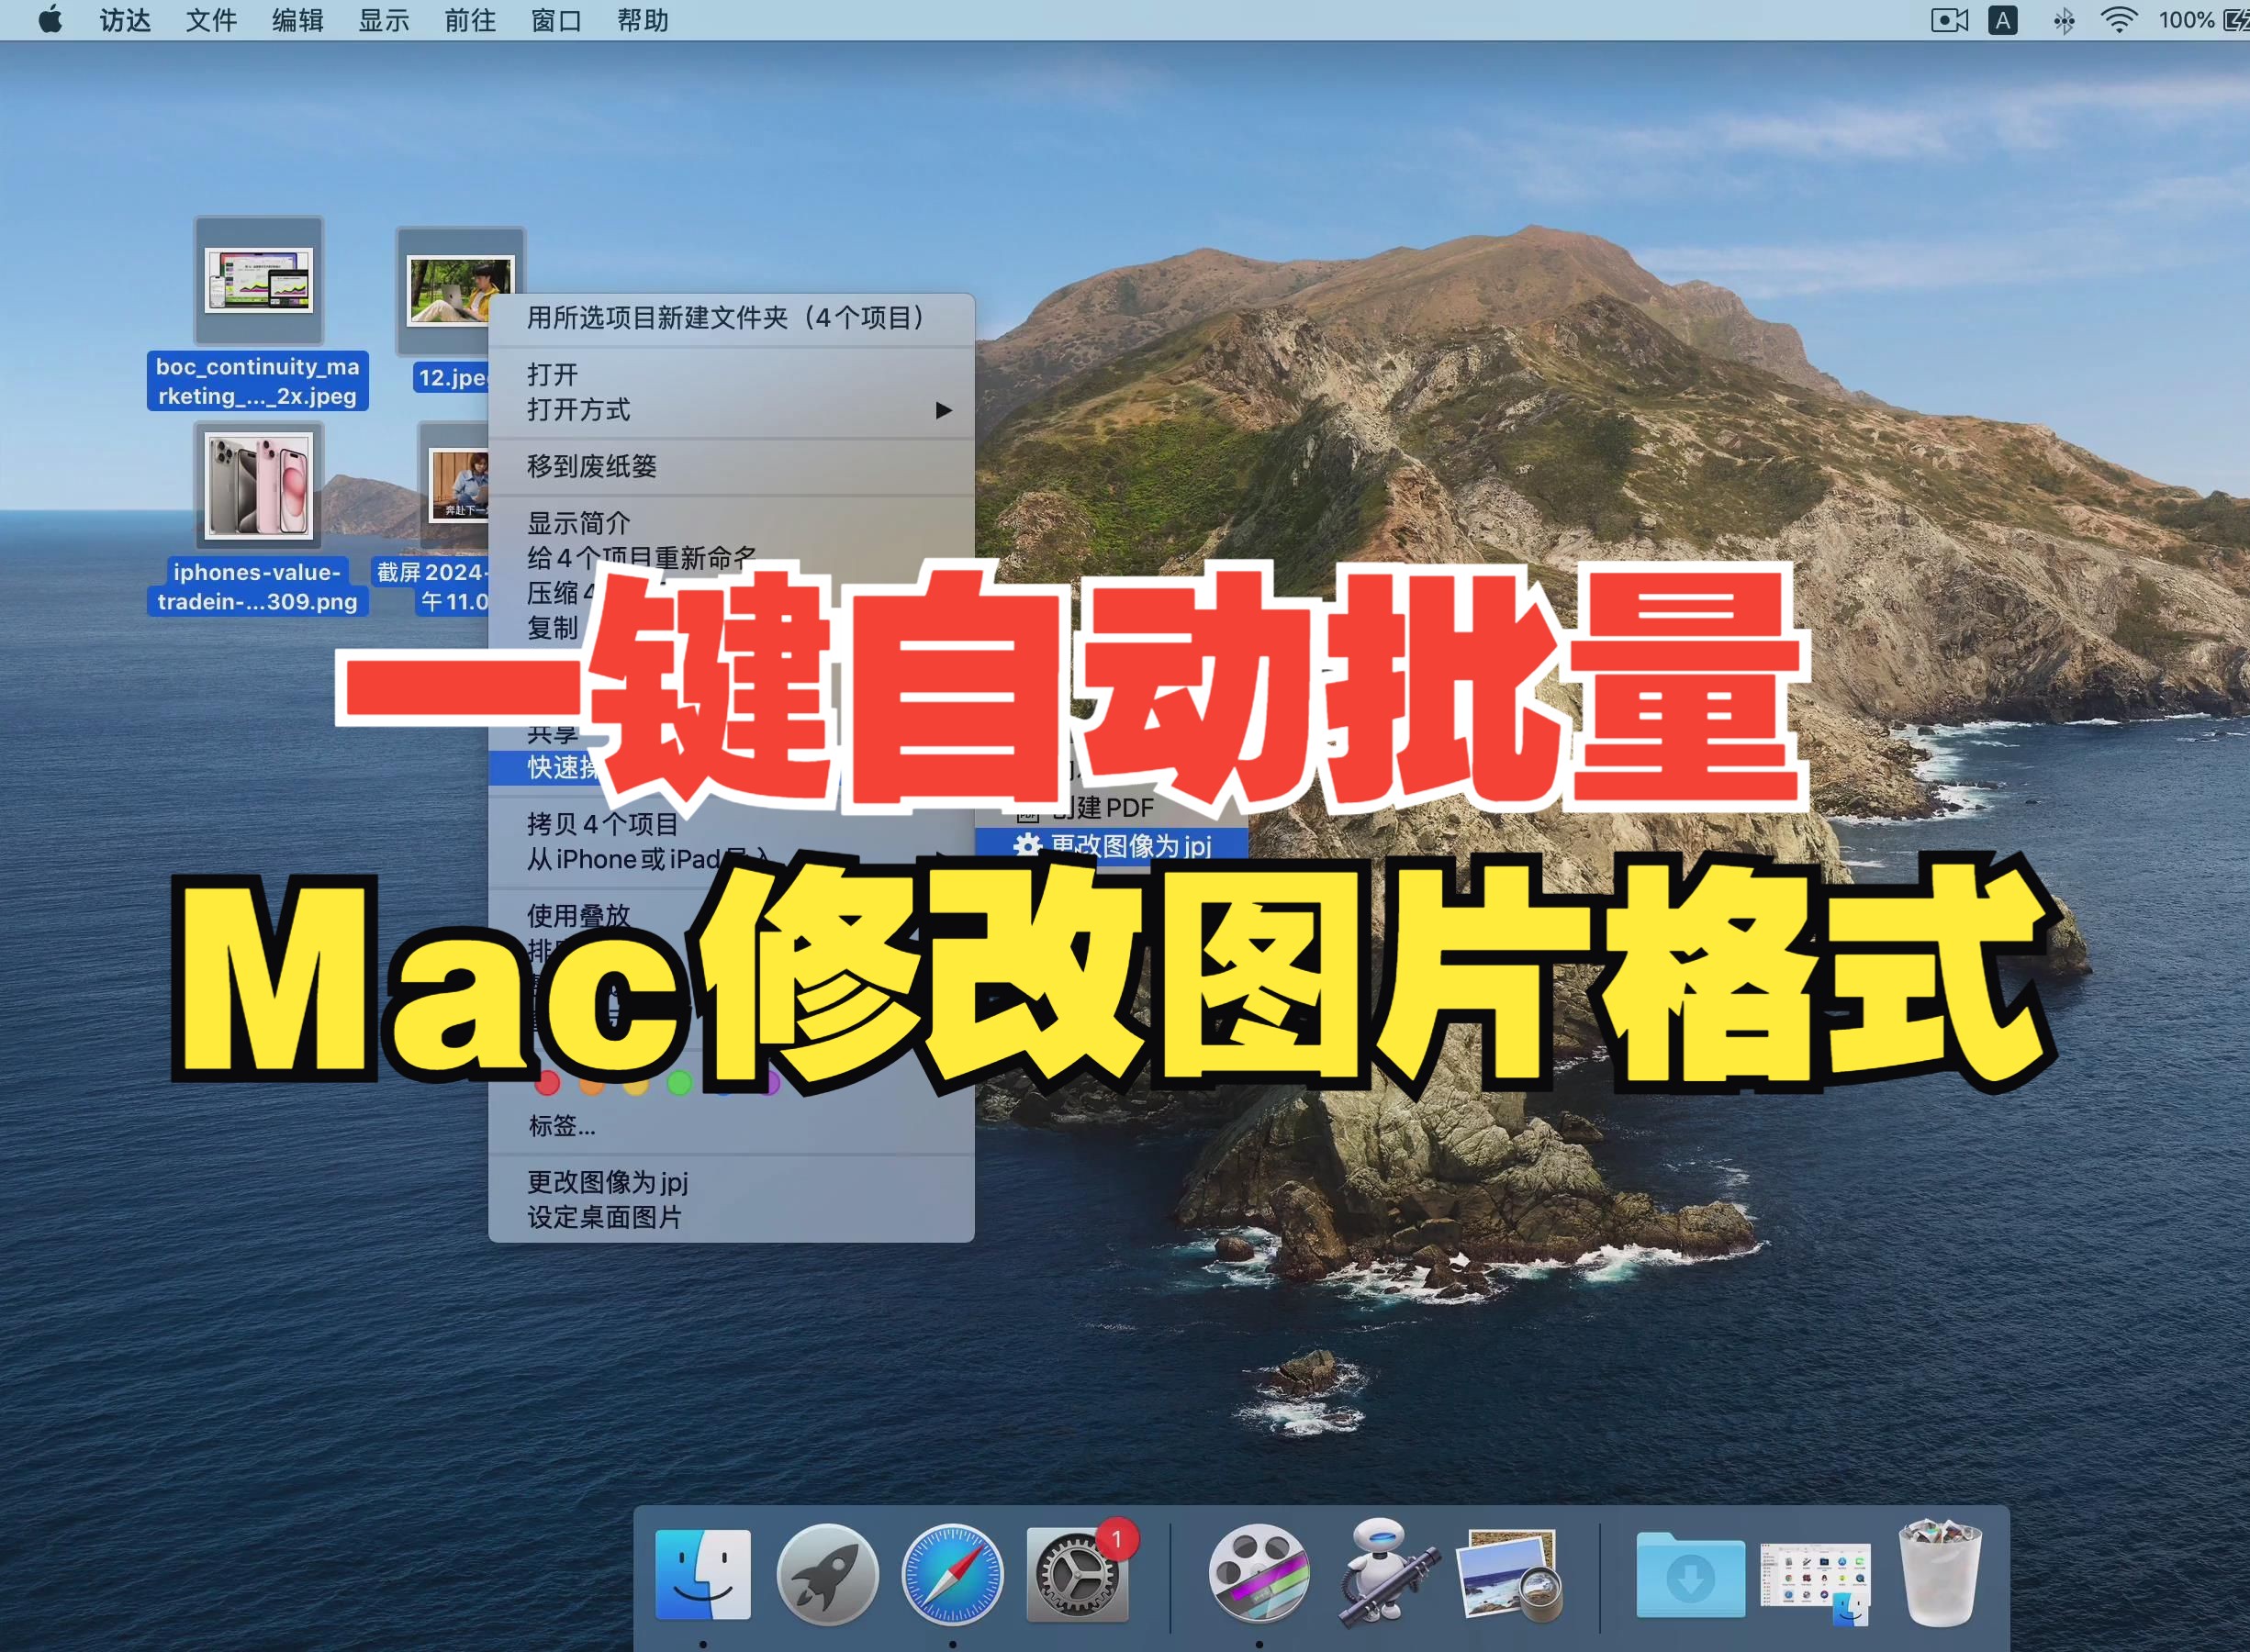Click the Bluetooth icon in the menu bar

point(2062,20)
